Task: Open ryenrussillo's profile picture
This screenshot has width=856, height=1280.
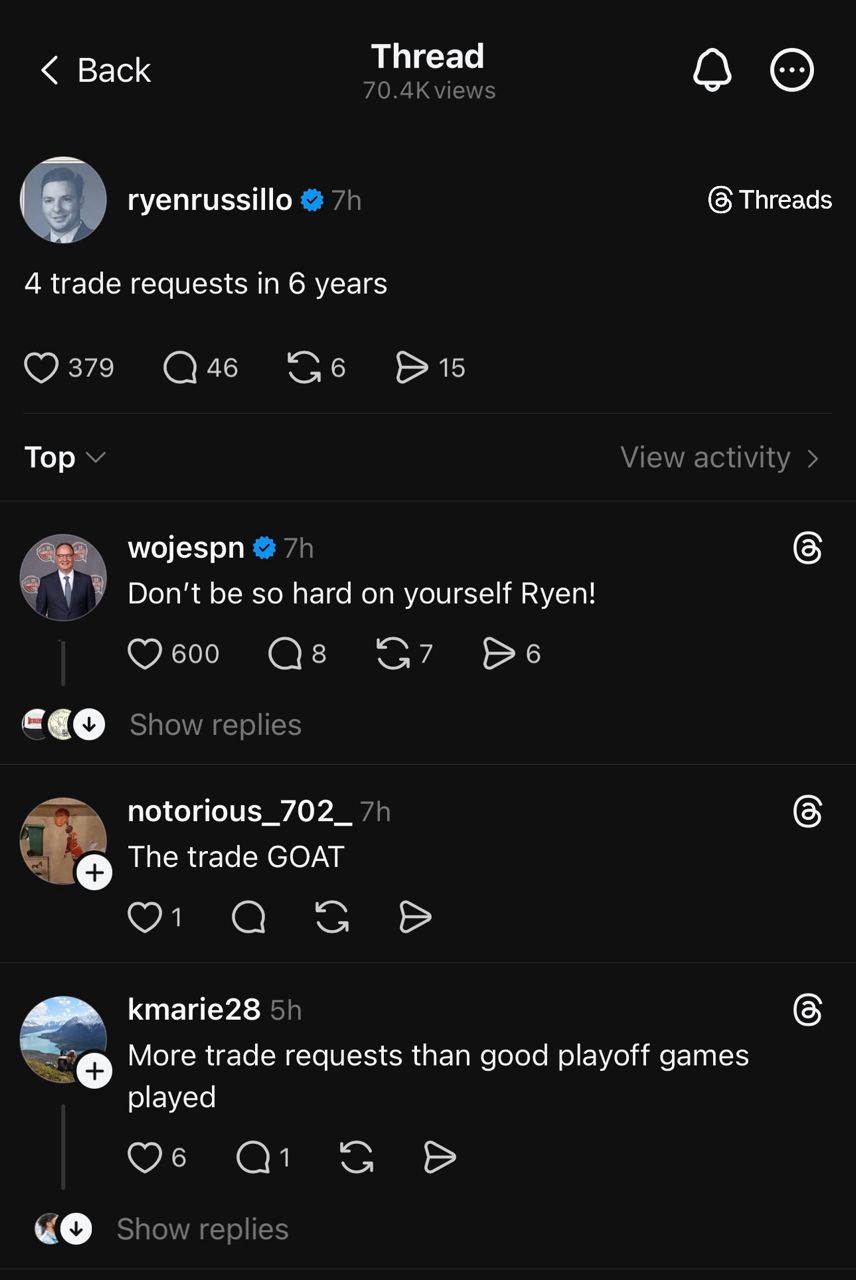Action: (x=63, y=200)
